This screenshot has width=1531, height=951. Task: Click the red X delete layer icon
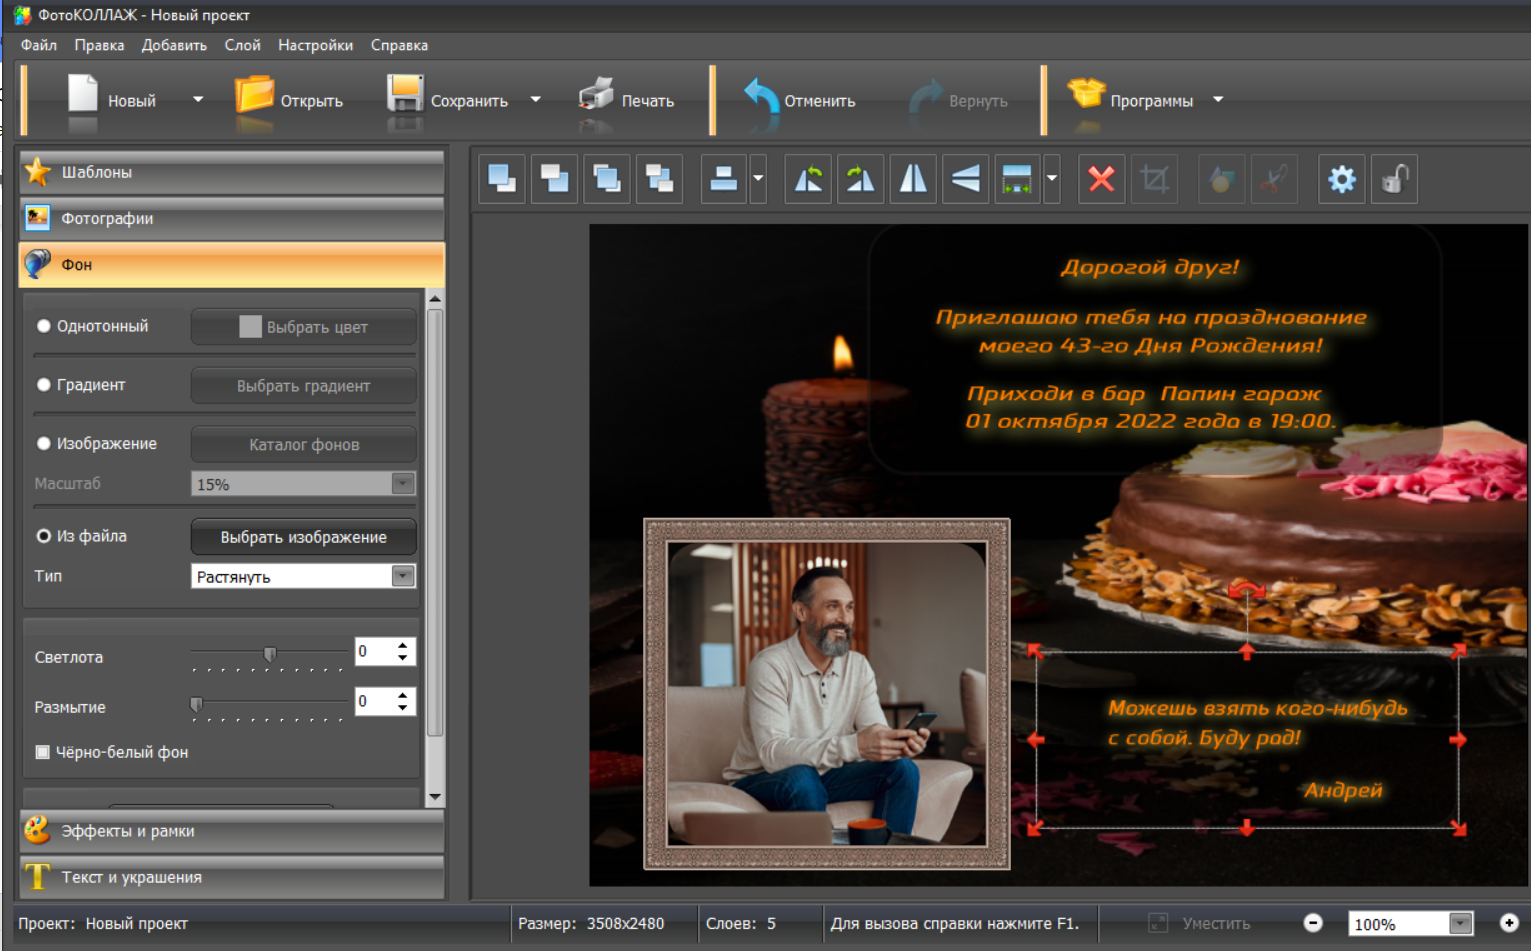point(1101,180)
